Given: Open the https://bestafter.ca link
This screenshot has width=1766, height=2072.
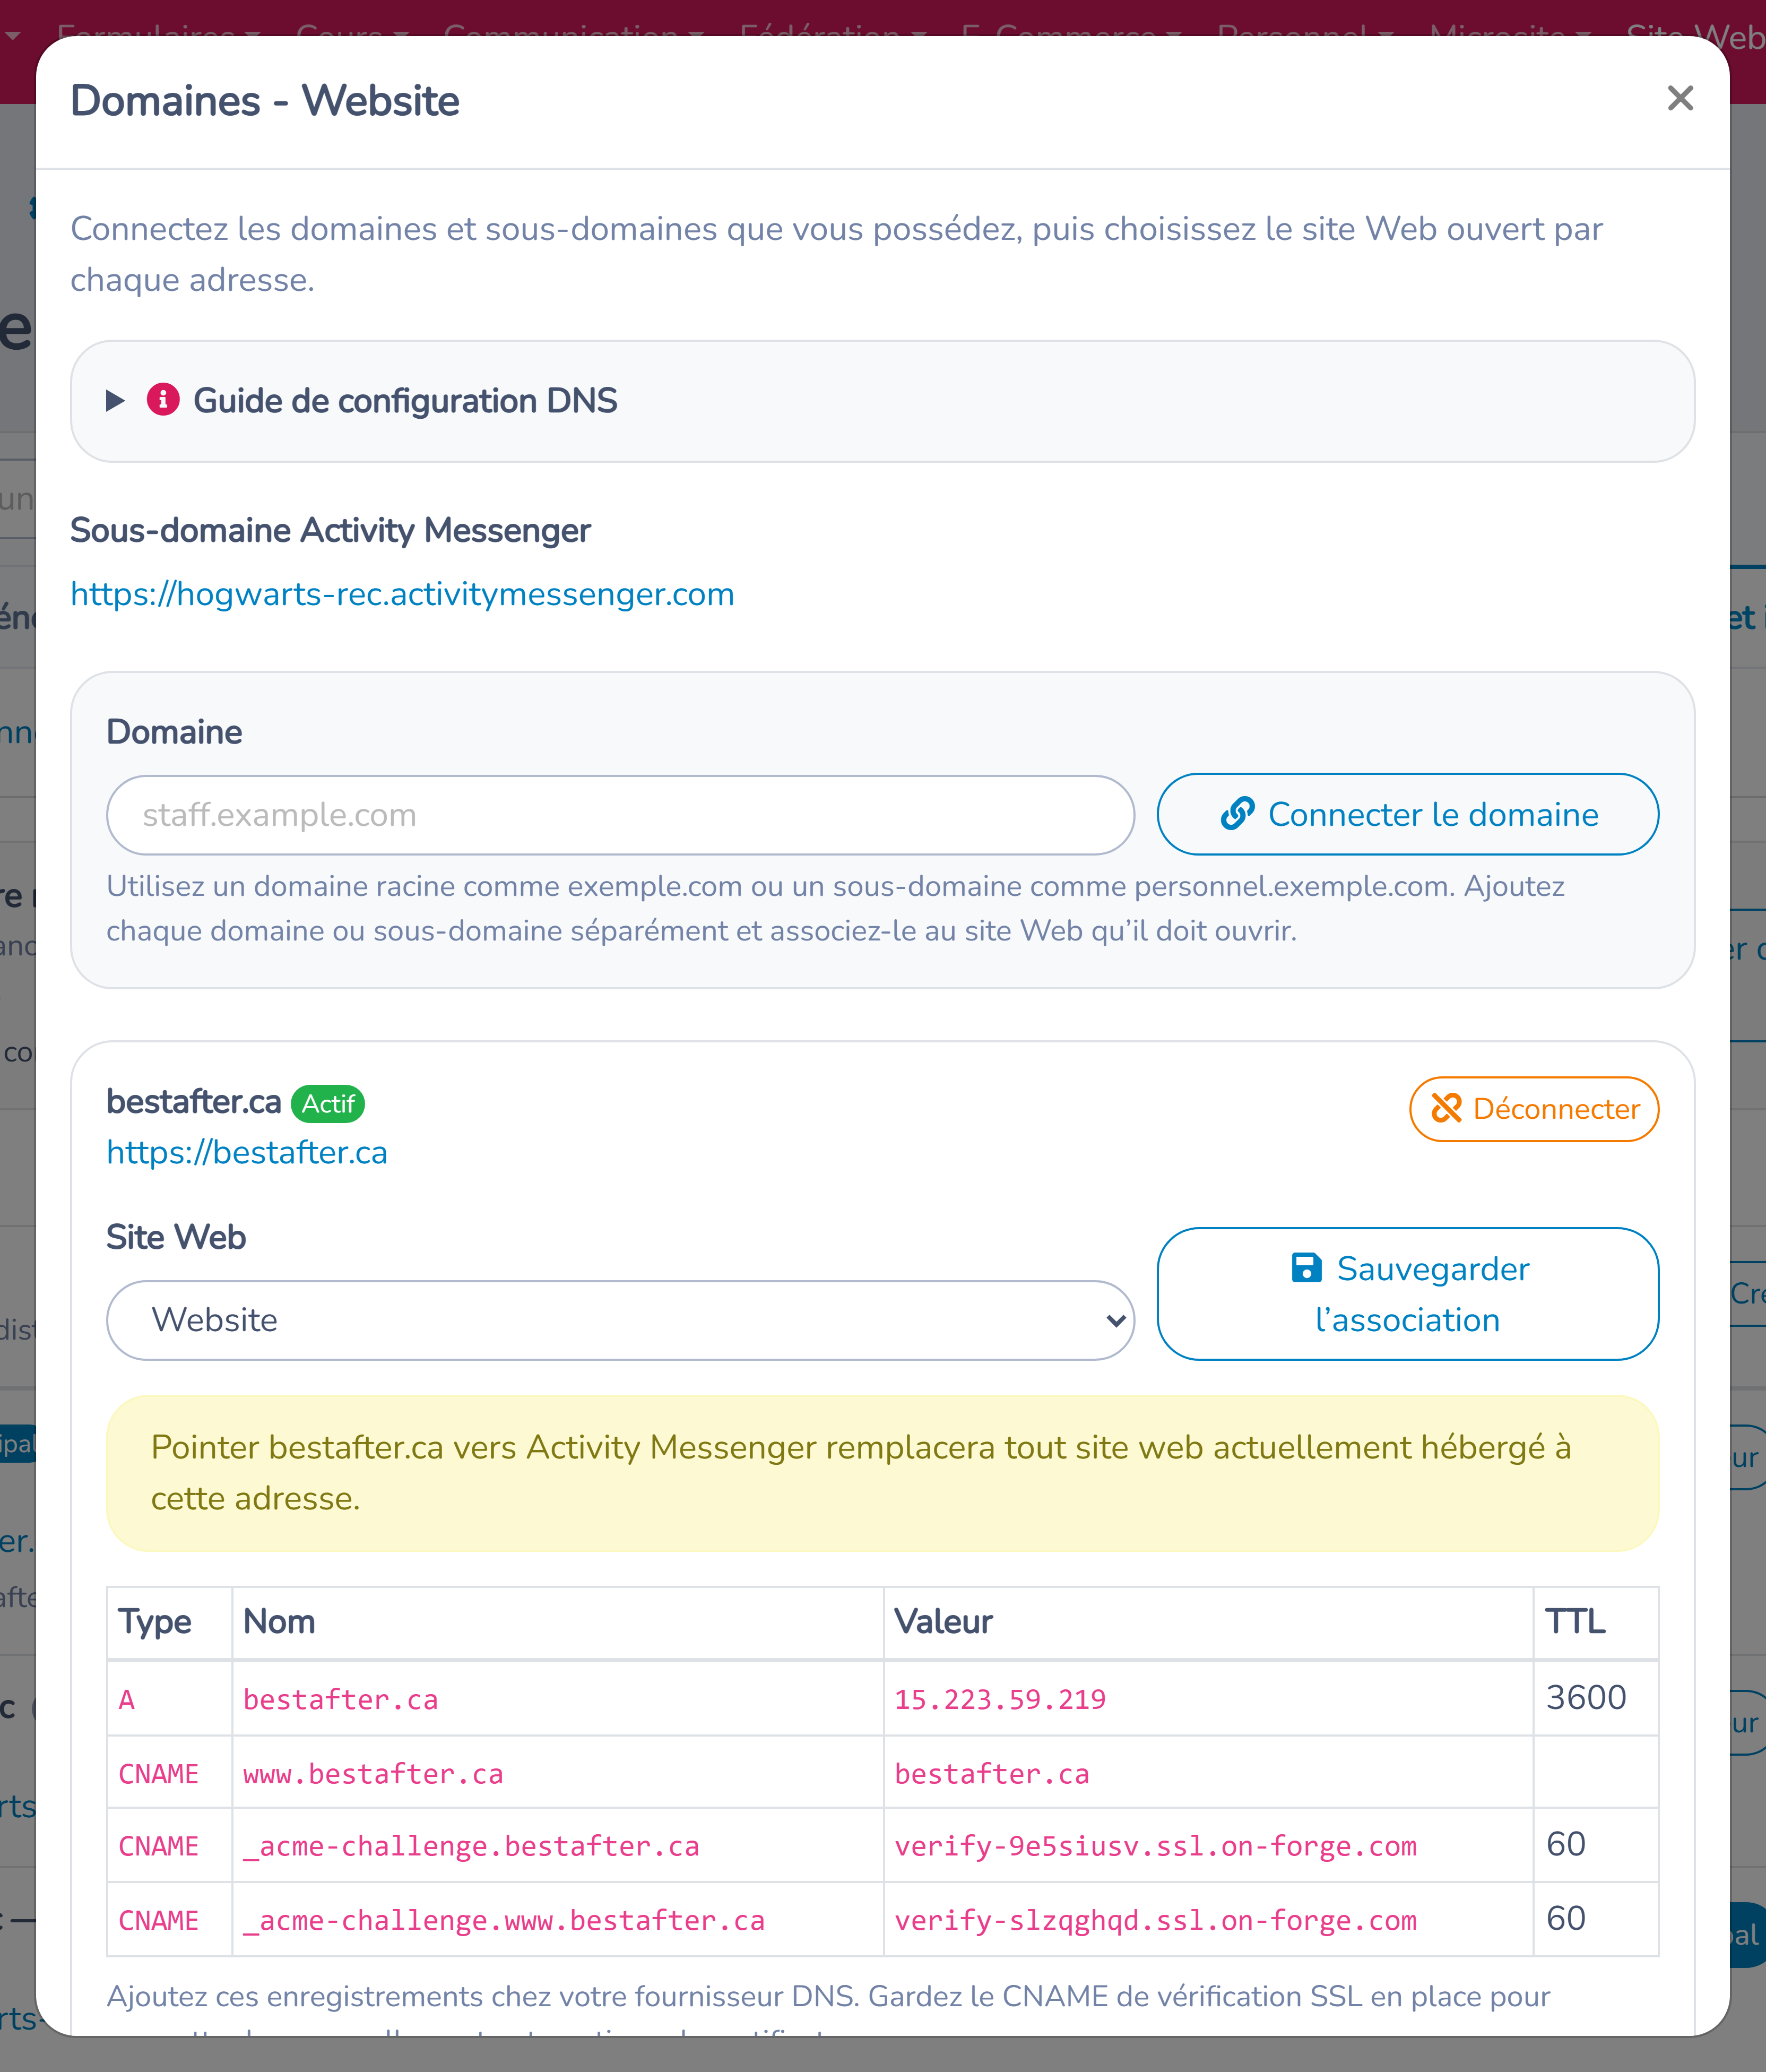Looking at the screenshot, I should (247, 1152).
